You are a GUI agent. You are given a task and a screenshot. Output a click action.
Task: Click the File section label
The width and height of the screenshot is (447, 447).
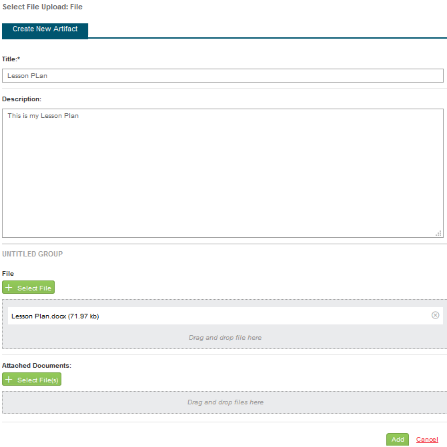tap(8, 274)
